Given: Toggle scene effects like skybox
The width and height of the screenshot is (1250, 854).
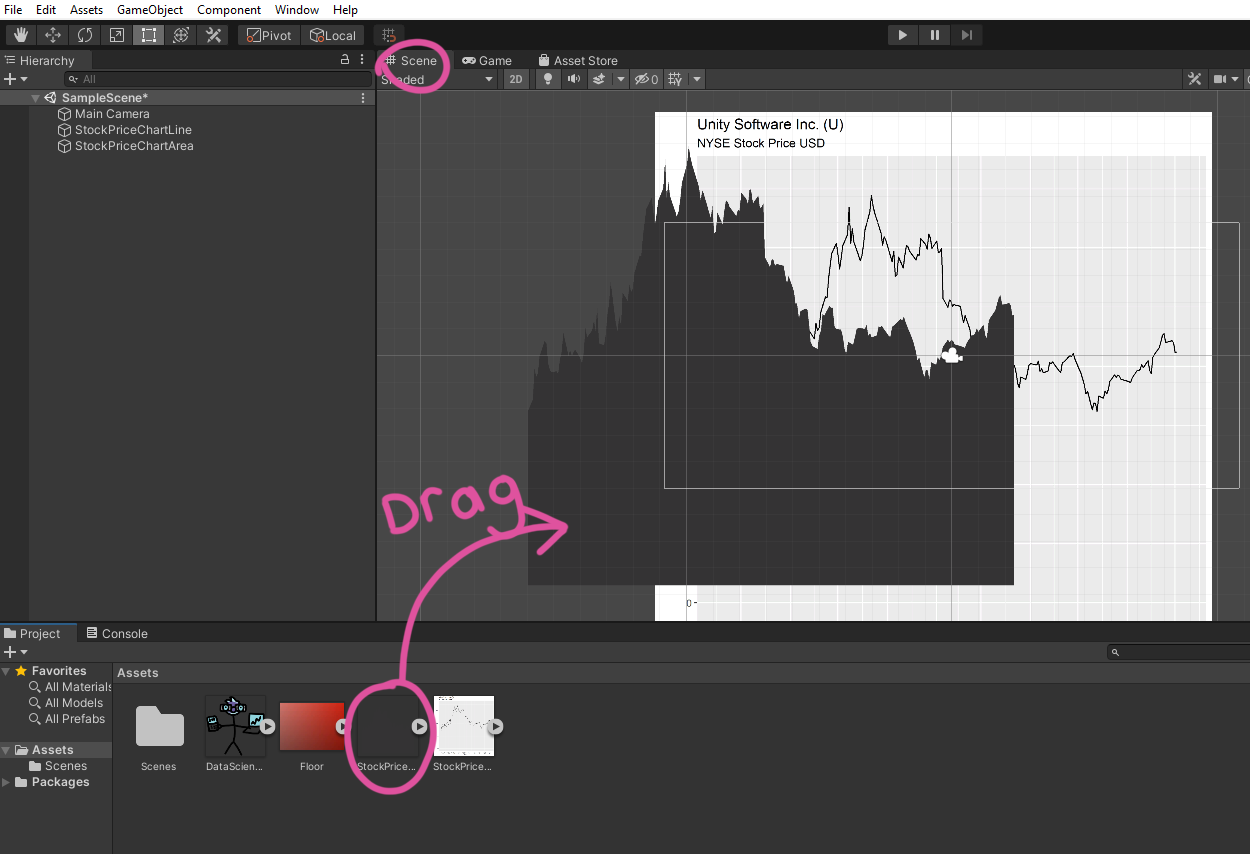Looking at the screenshot, I should (x=599, y=79).
